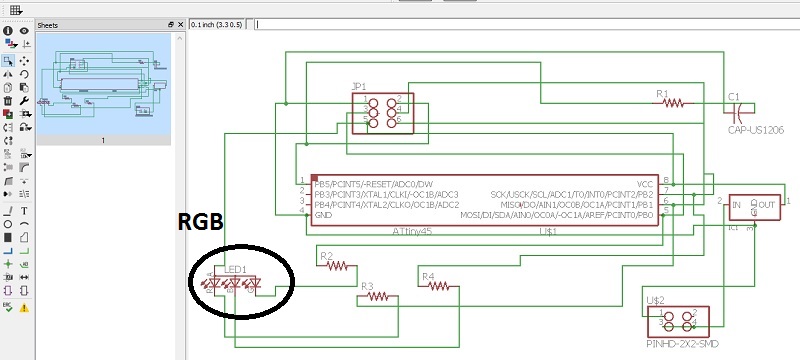
Task: Select the Paste tool
Action: click(x=24, y=88)
